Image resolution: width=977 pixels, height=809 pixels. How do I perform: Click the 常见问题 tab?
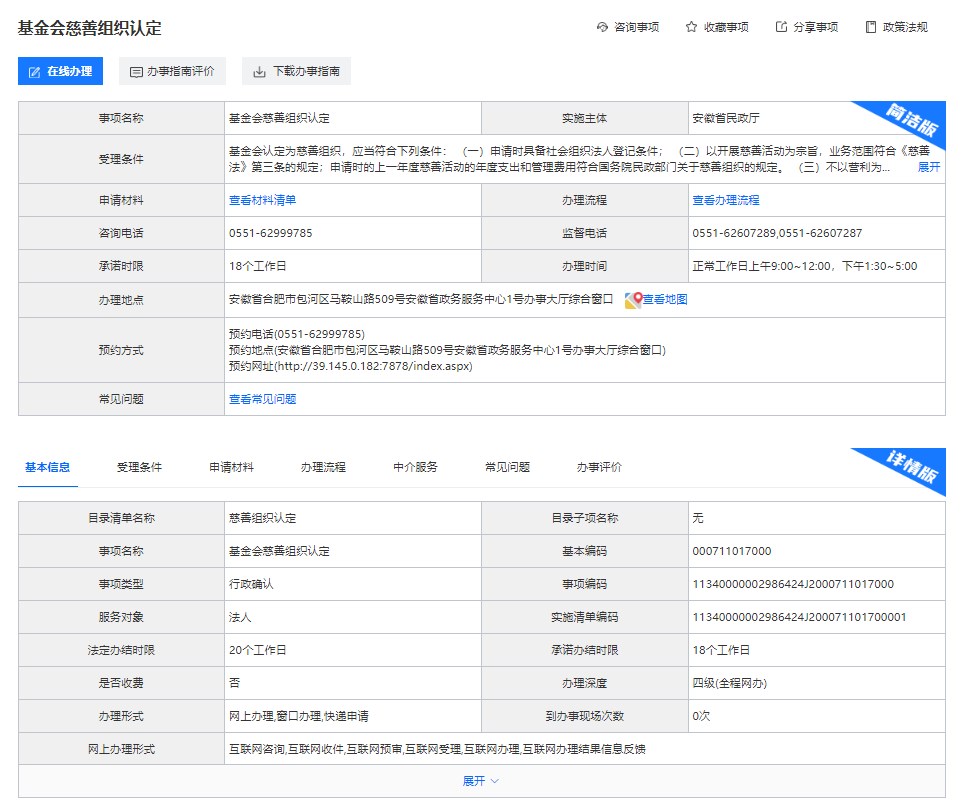(x=507, y=467)
